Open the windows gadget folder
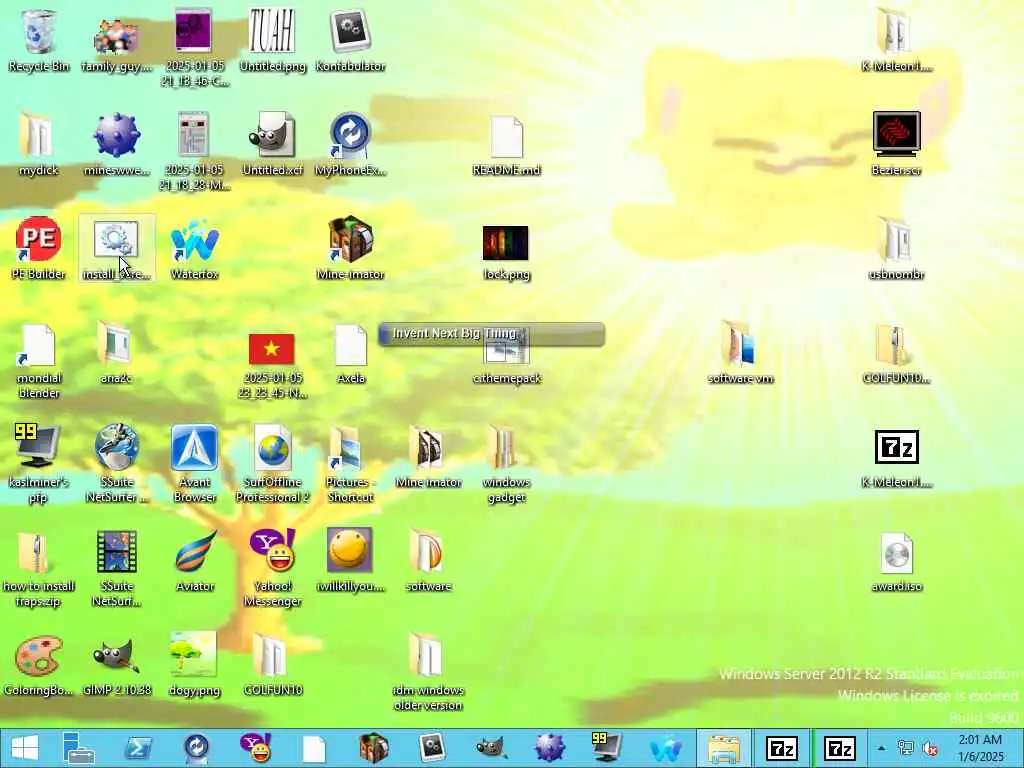This screenshot has height=768, width=1024. coord(506,464)
